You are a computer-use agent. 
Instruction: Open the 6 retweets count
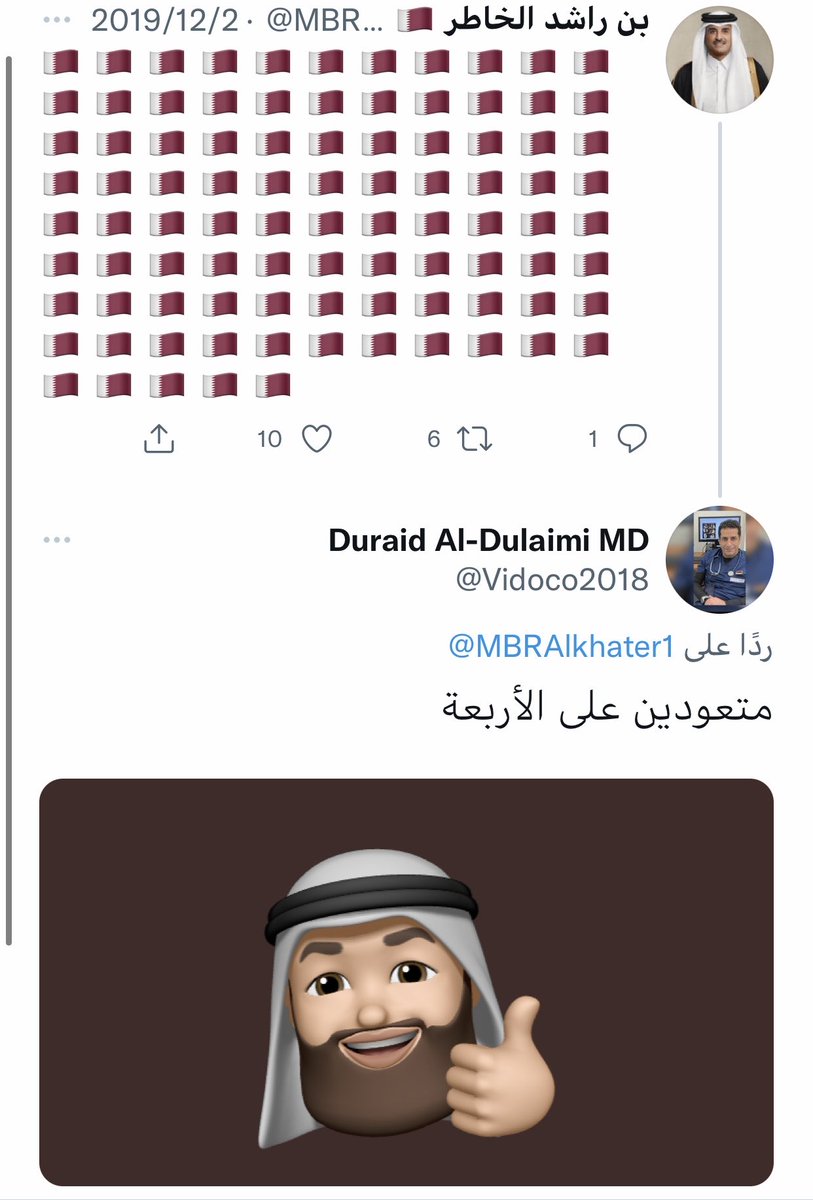(434, 439)
